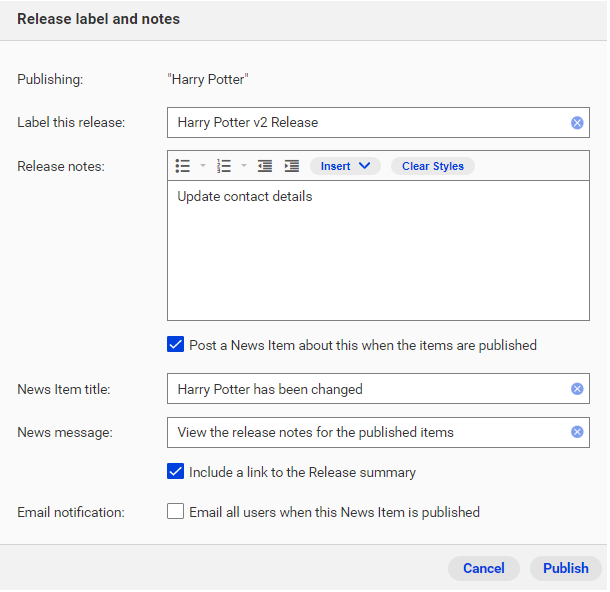610x592 pixels.
Task: Uncheck Post a News Item checkbox
Action: click(x=175, y=345)
